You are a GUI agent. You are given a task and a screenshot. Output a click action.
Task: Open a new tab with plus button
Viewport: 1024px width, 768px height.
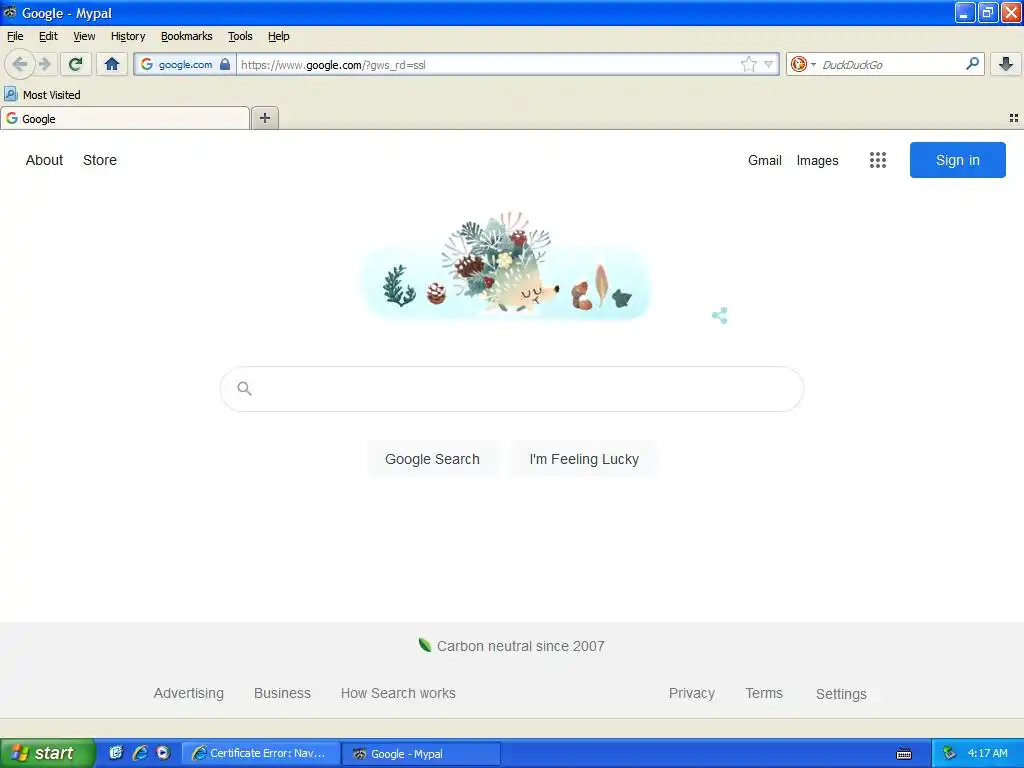(x=264, y=118)
